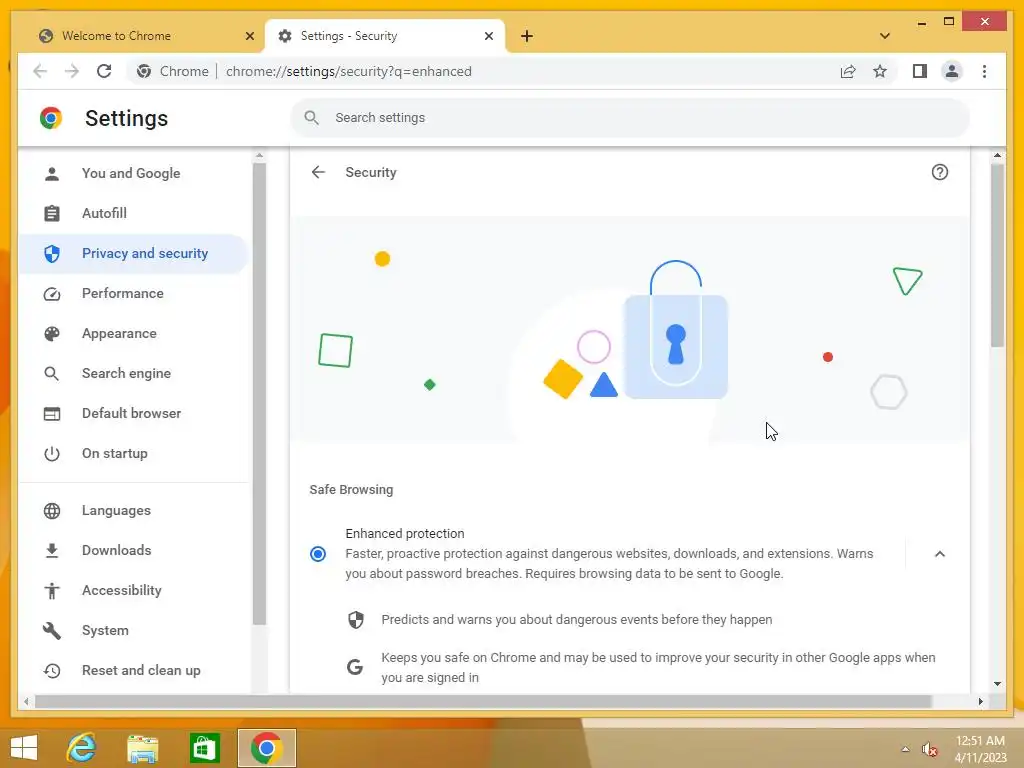Open the Windows Start button
1024x768 pixels.
[x=24, y=747]
